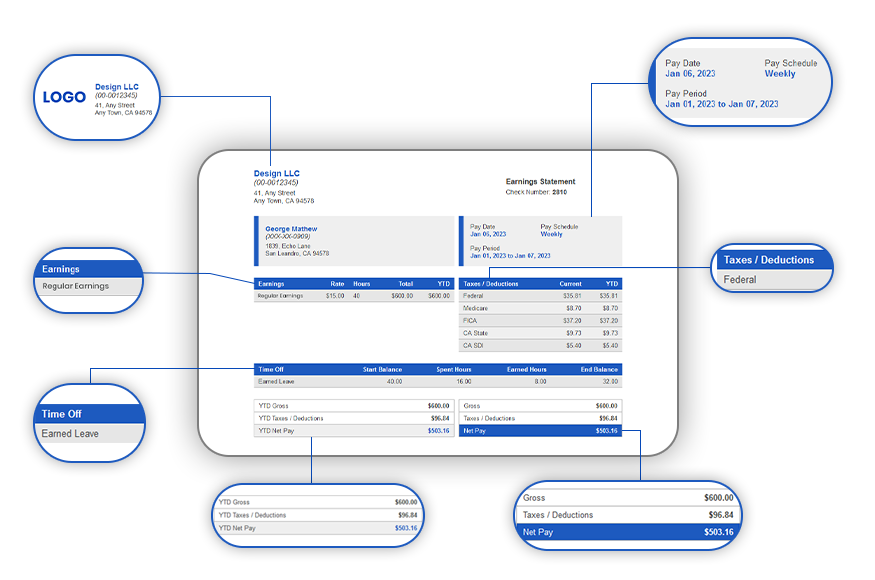
Task: Open the George Mathew employee name
Action: (291, 229)
